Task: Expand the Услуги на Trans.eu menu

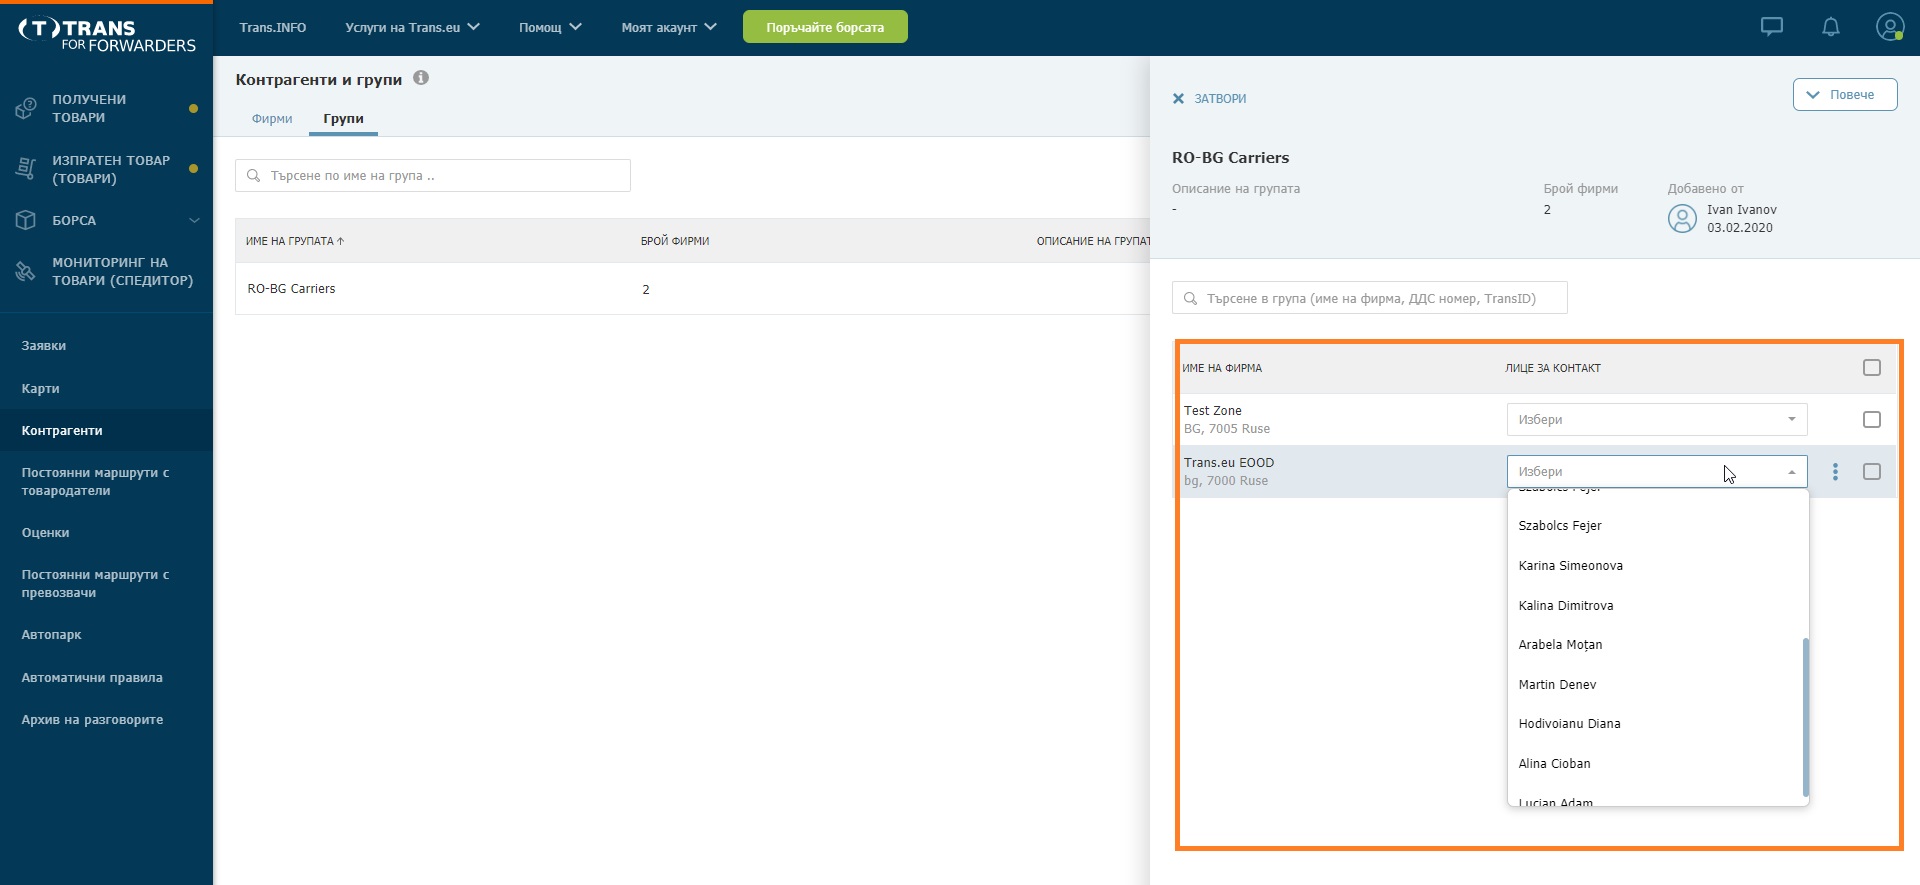Action: pyautogui.click(x=412, y=27)
